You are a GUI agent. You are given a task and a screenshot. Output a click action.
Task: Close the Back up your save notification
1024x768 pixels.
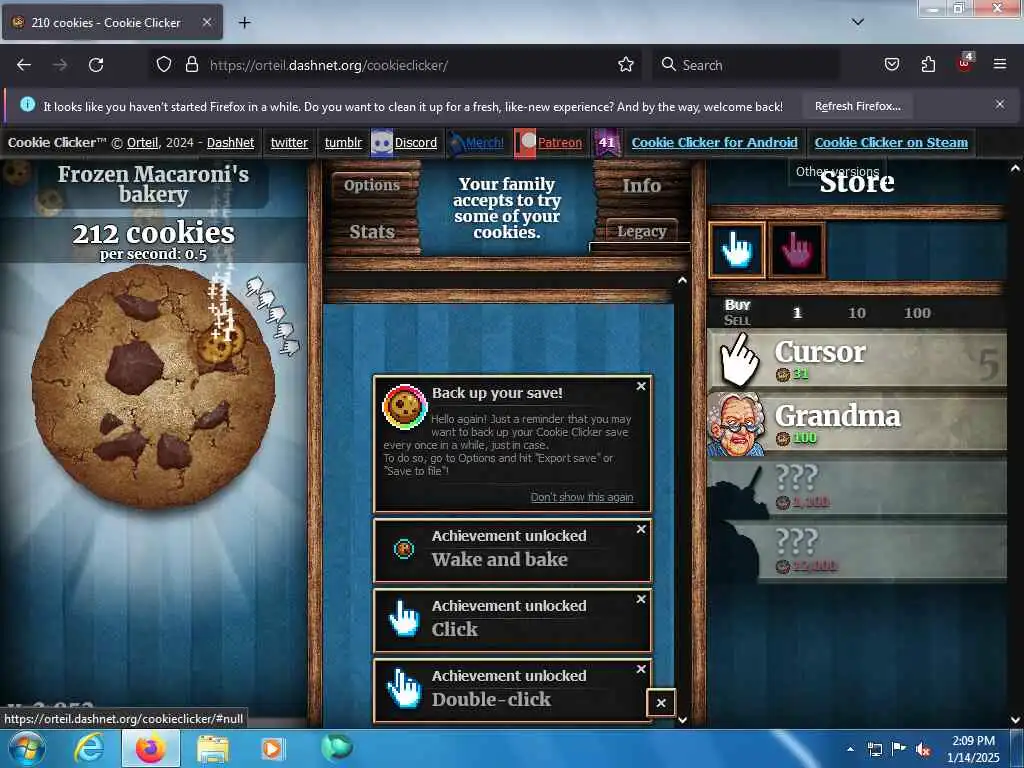(641, 387)
